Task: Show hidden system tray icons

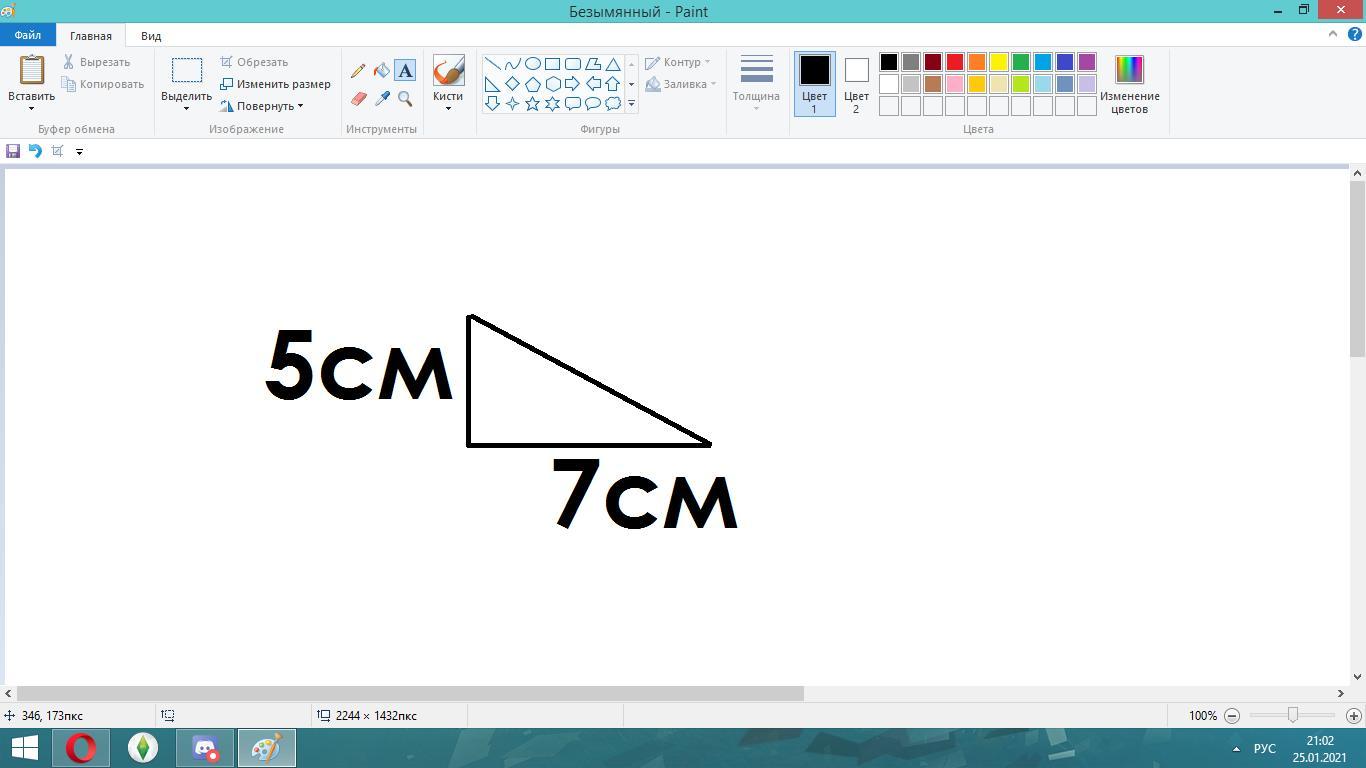Action: tap(1236, 749)
